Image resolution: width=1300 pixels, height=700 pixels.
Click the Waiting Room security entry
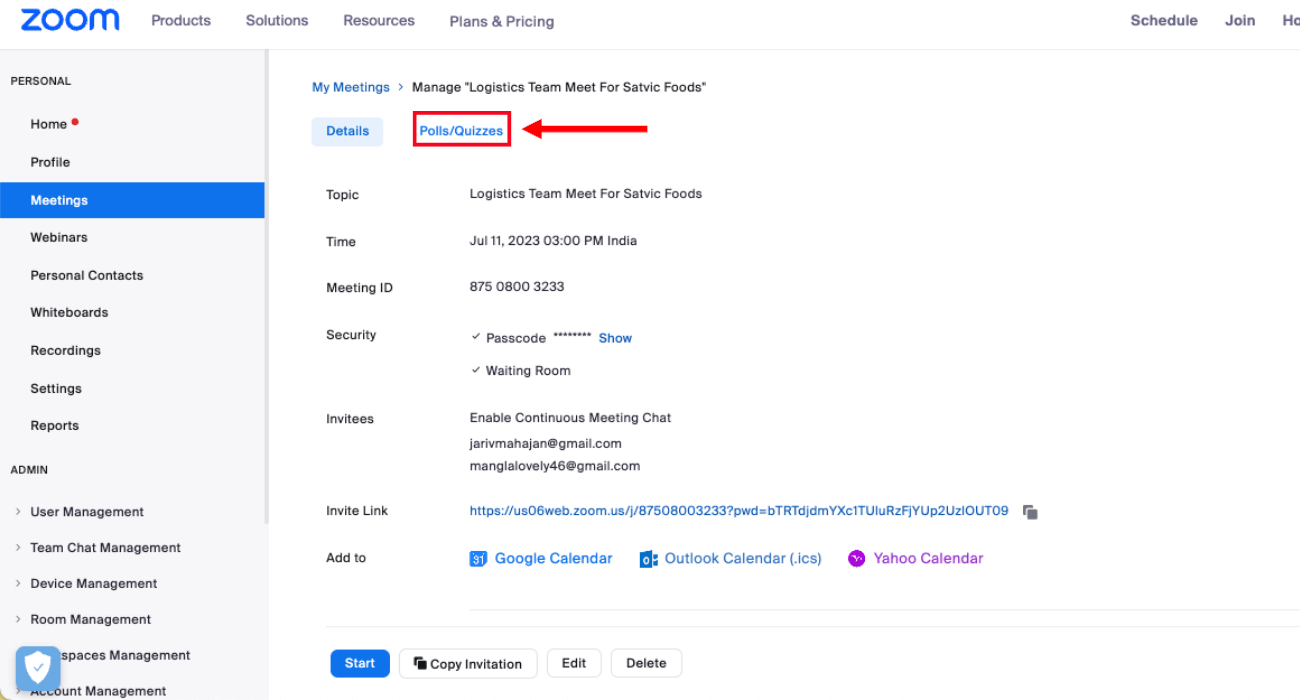coord(528,371)
